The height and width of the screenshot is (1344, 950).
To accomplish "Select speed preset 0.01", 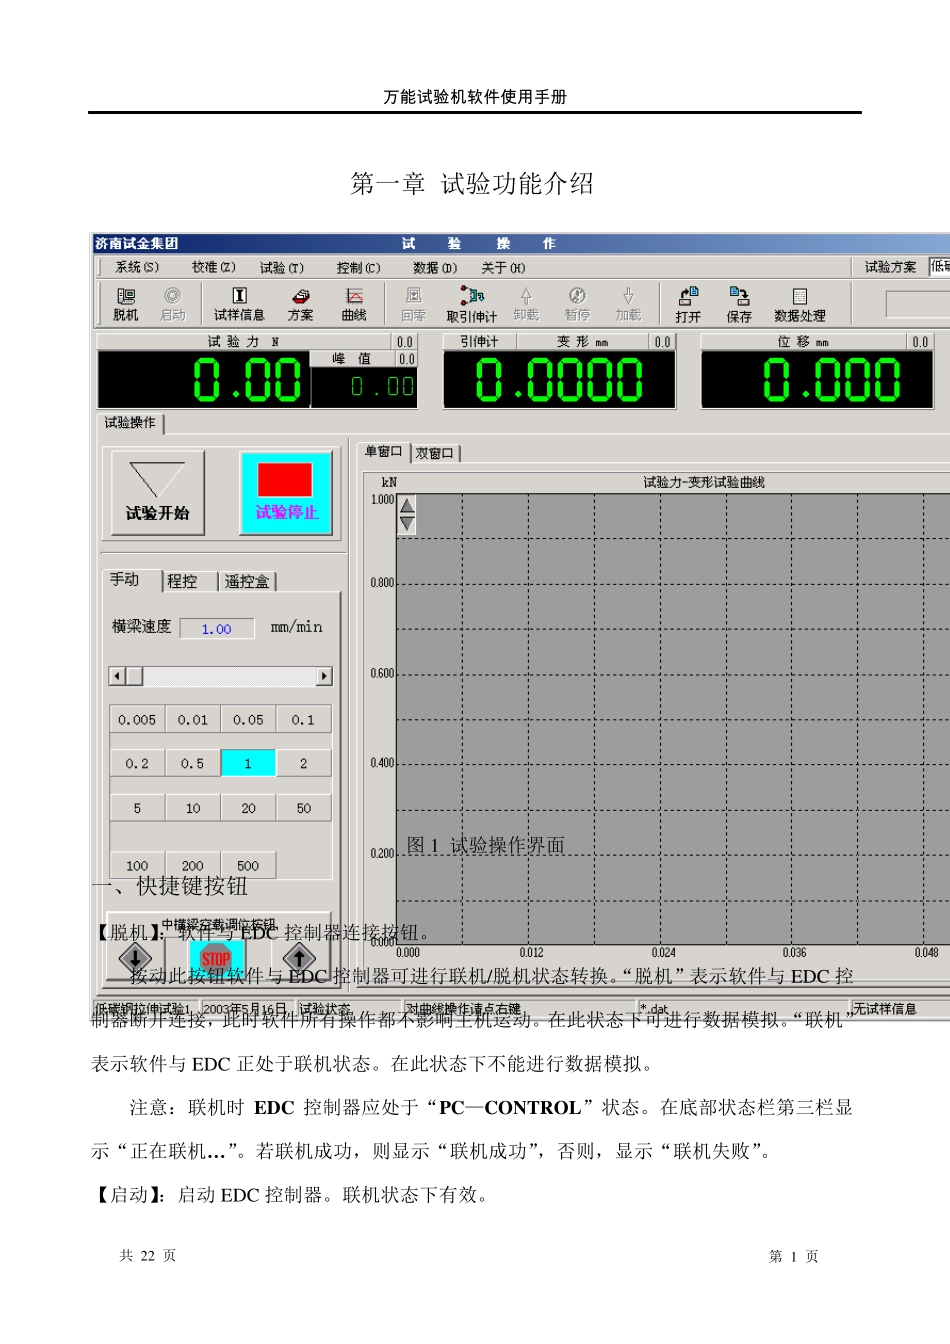I will click(x=193, y=720).
